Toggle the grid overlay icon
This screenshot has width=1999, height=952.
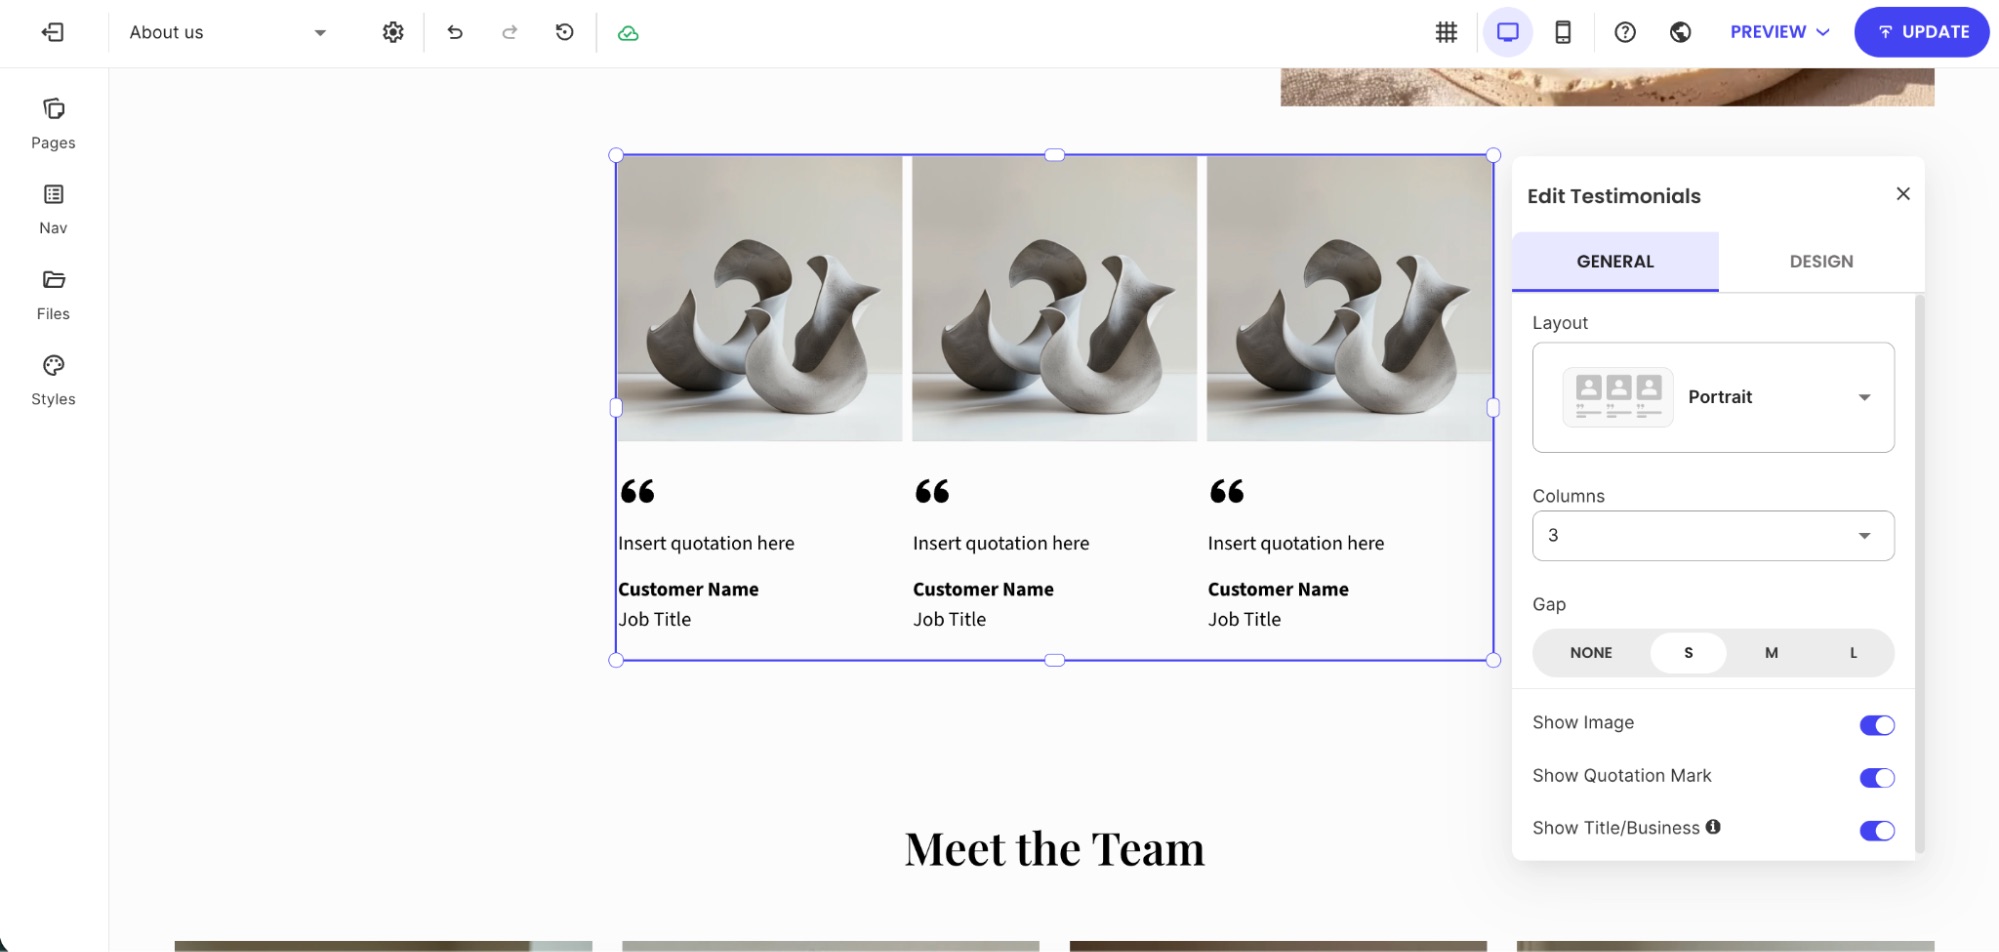[x=1446, y=32]
